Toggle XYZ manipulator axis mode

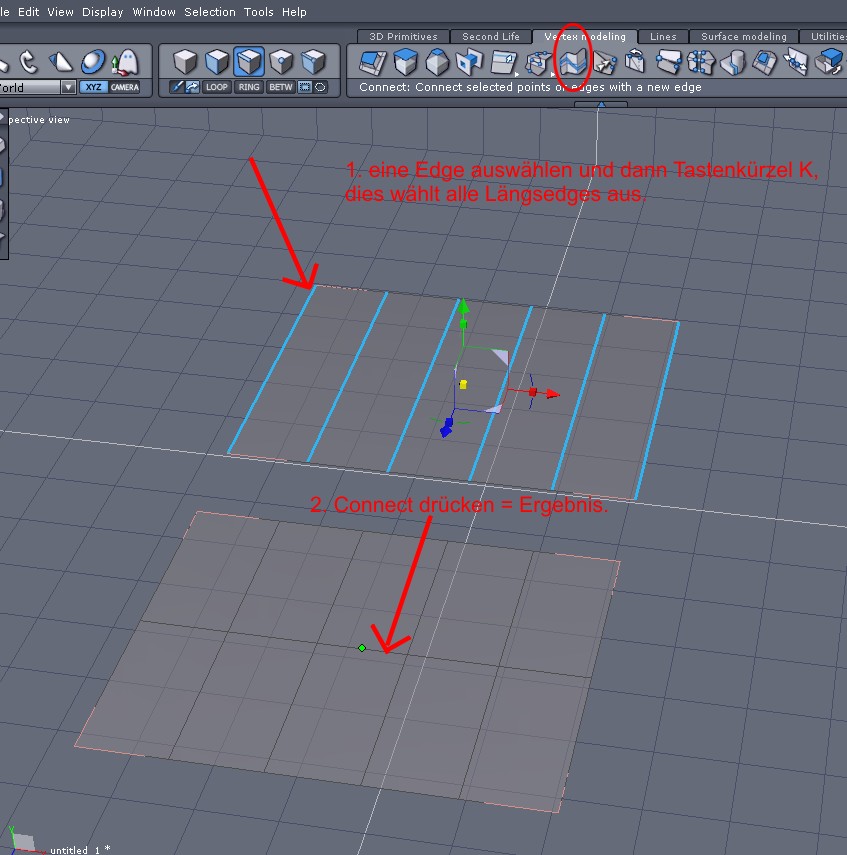(93, 87)
